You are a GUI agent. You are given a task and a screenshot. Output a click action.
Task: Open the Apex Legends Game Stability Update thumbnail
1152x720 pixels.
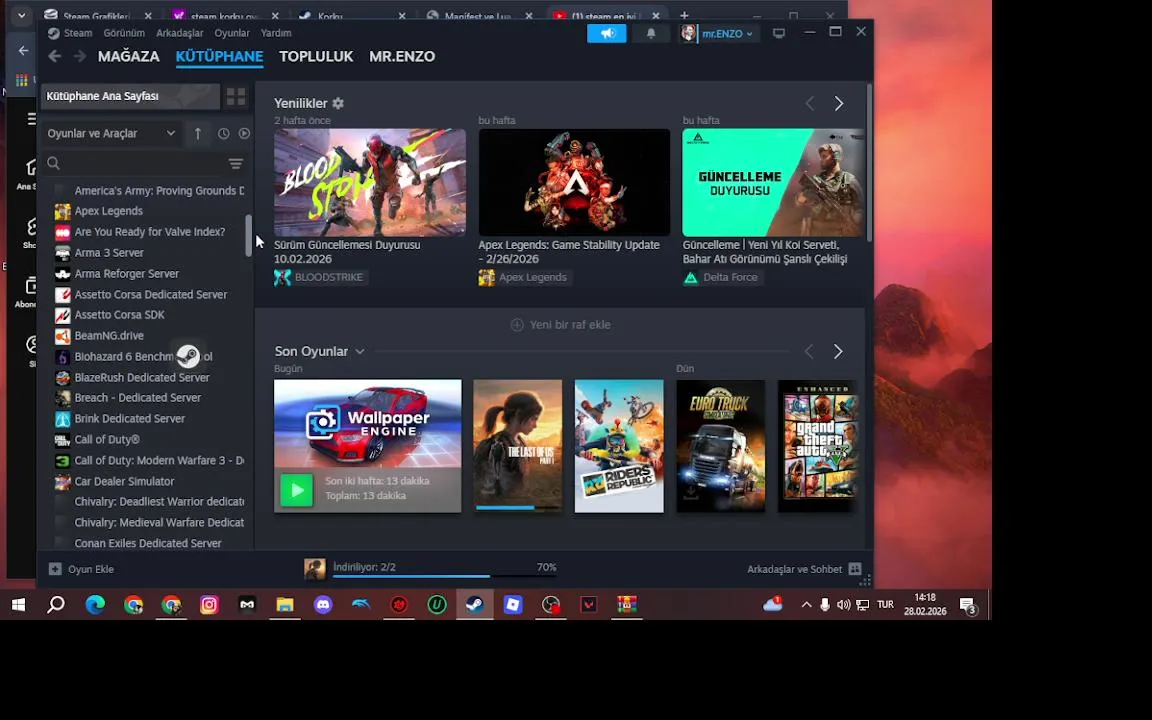[574, 182]
